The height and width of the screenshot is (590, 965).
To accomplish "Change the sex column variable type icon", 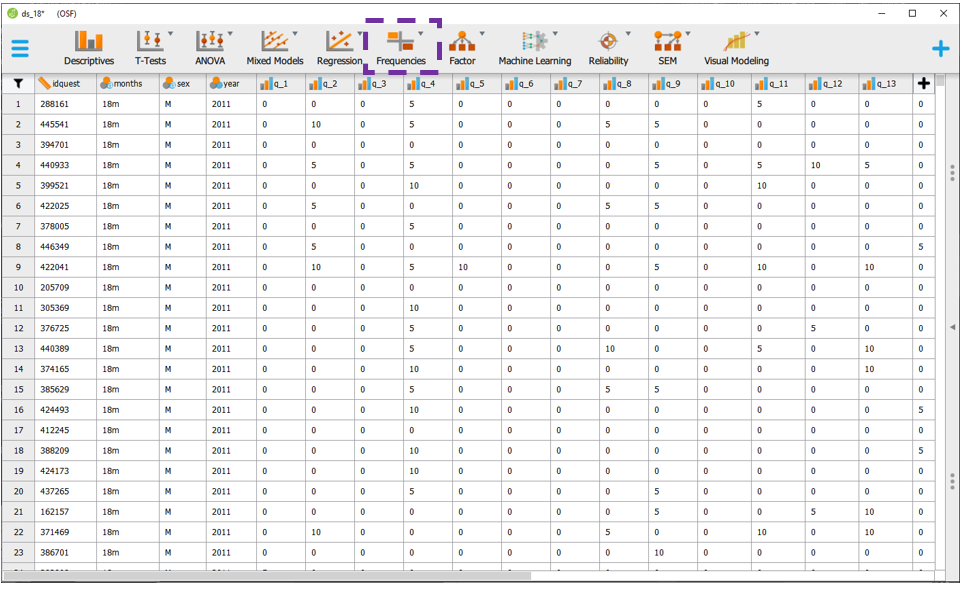I will [170, 84].
